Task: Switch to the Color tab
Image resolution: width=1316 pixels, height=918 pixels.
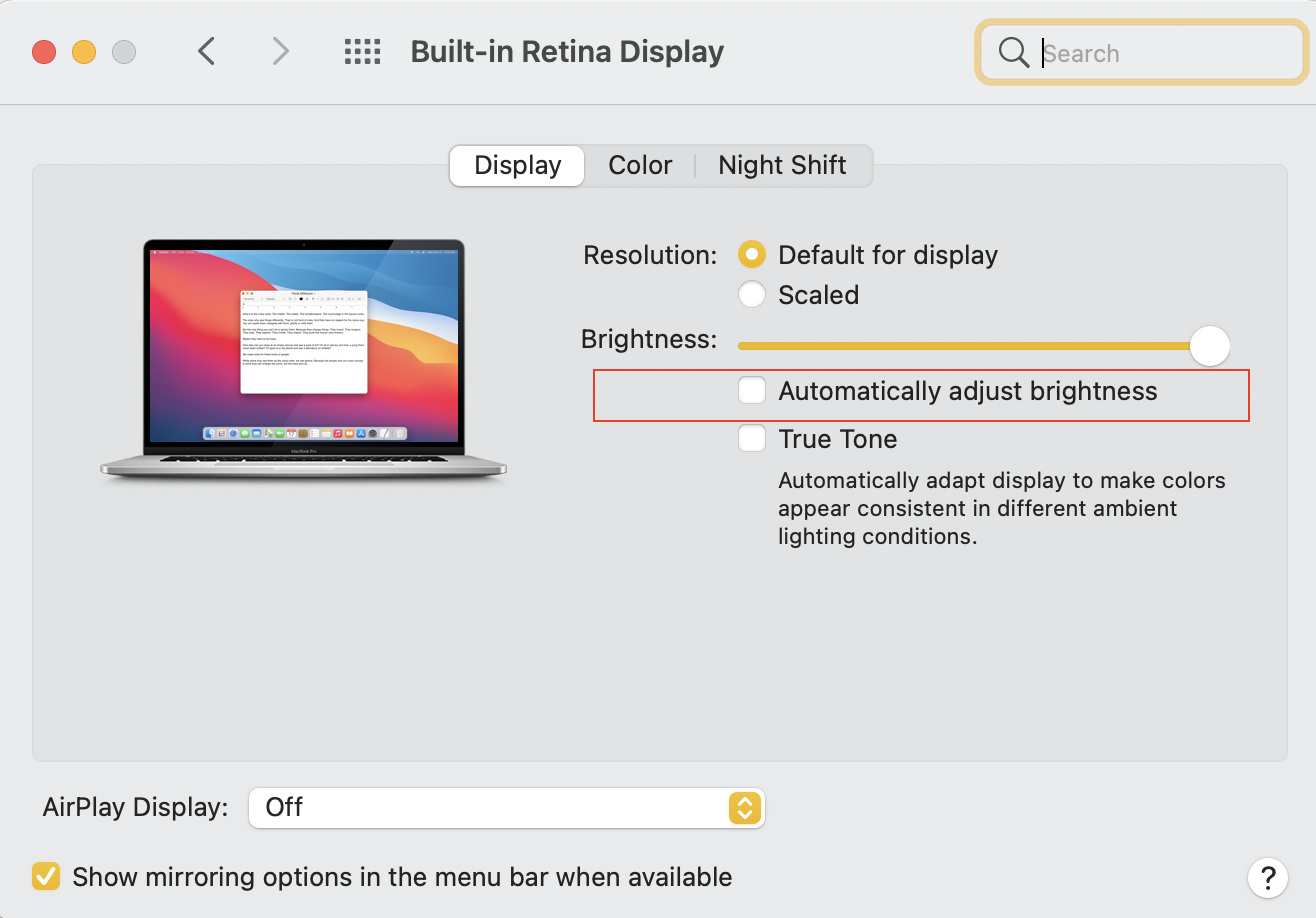Action: [639, 165]
